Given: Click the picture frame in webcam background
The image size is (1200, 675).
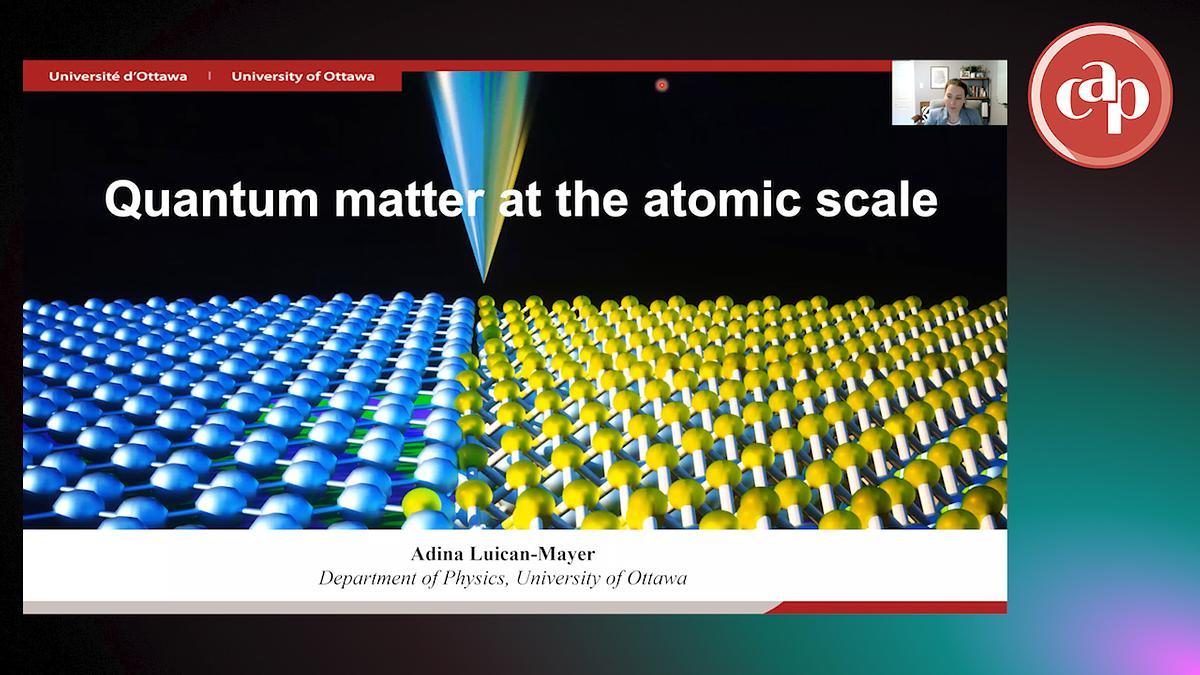Looking at the screenshot, I should (938, 76).
